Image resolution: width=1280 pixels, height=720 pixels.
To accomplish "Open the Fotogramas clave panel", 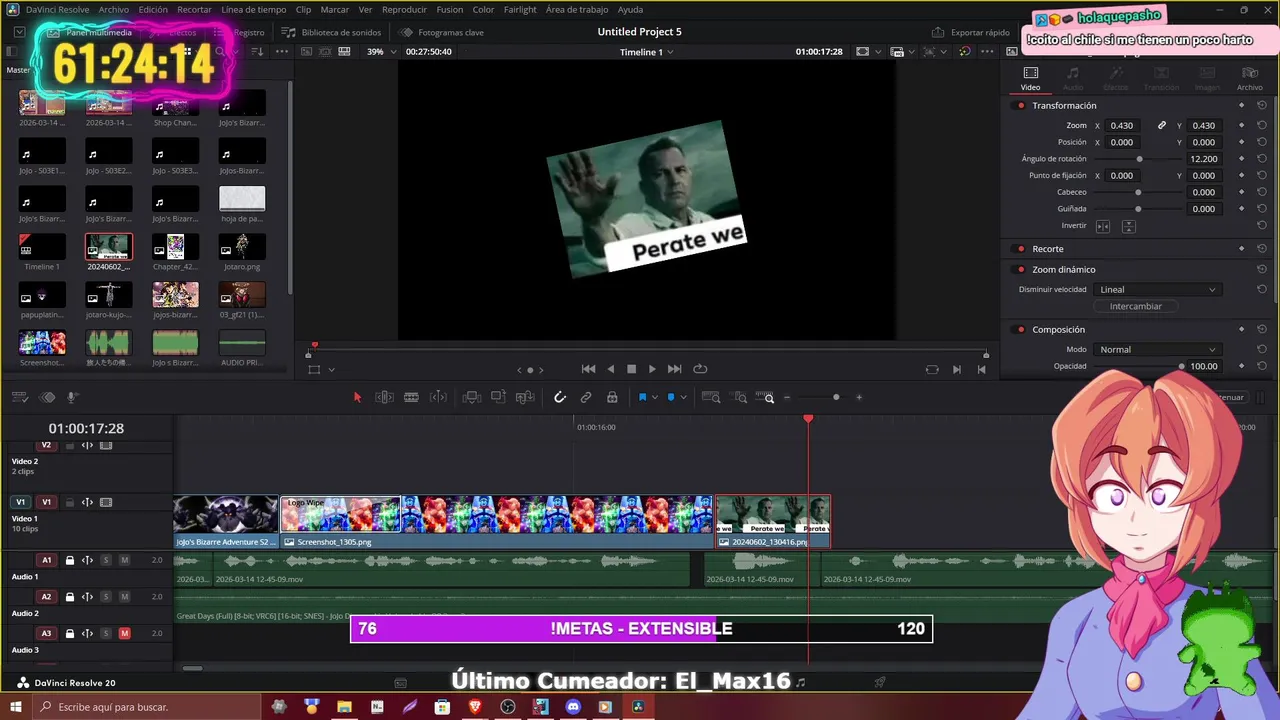I will point(442,32).
